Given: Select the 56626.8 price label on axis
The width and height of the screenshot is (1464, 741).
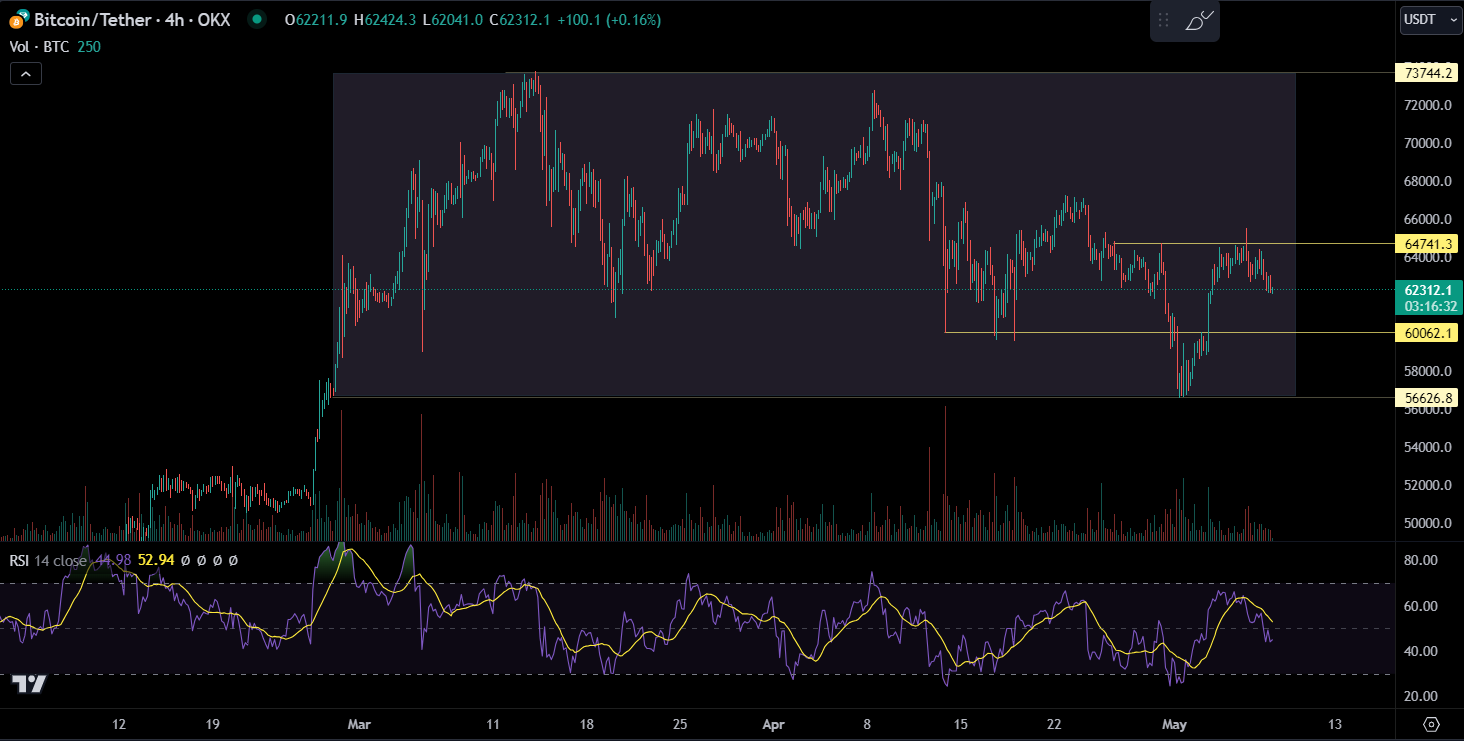Looking at the screenshot, I should click(x=1428, y=398).
